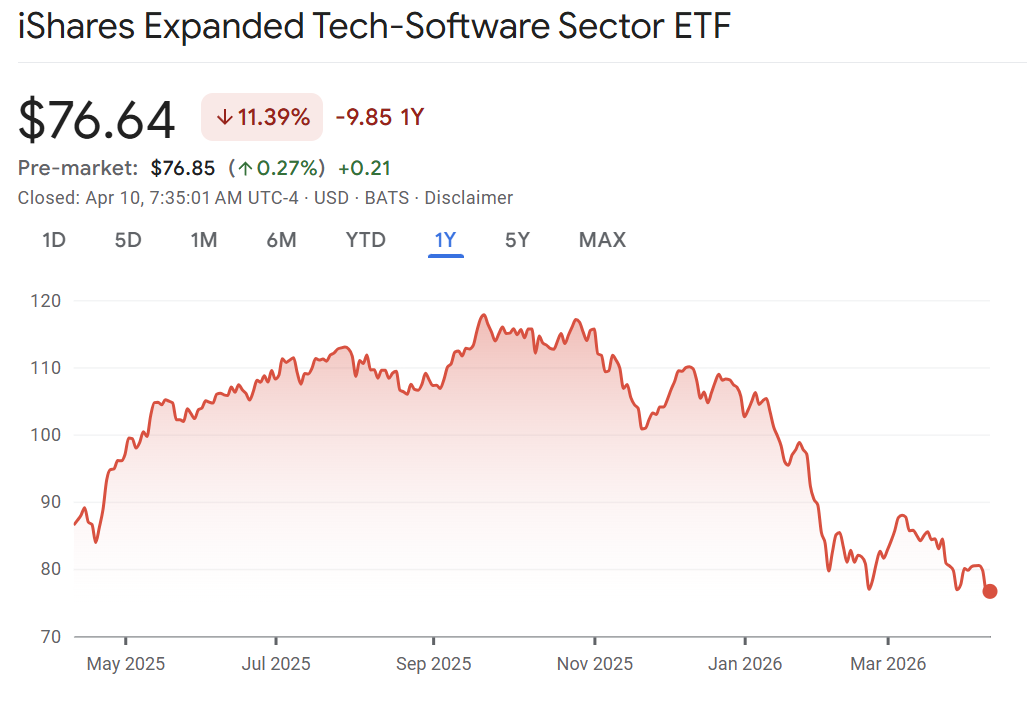
Task: Choose the 1M chart range
Action: coord(204,240)
